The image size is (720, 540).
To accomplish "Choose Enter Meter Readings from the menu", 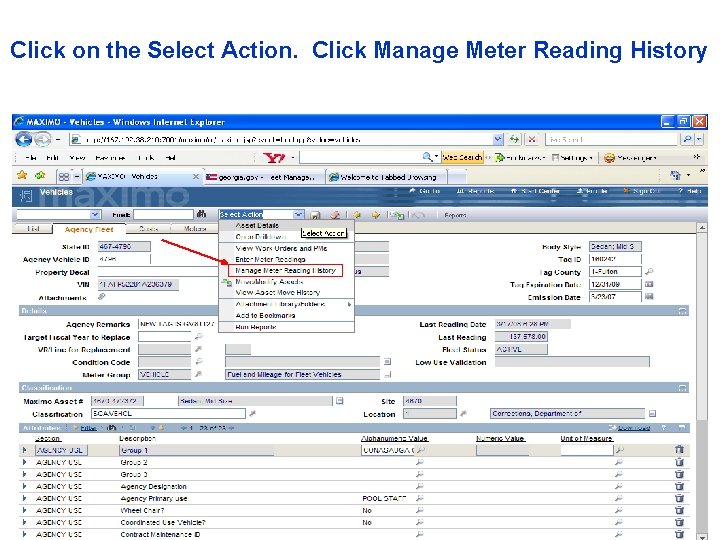I will coord(270,259).
